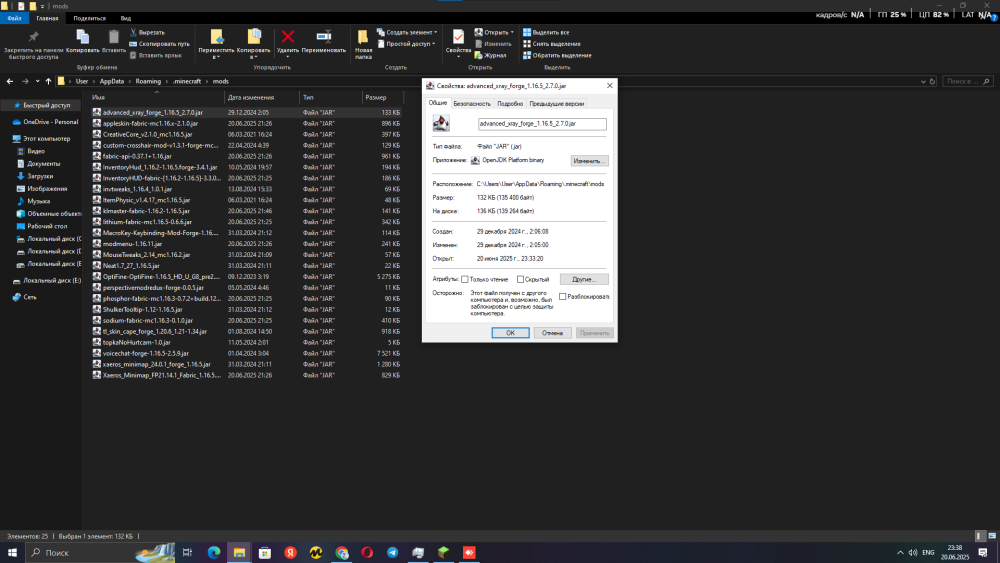Refresh the mods folder view
The width and height of the screenshot is (1000, 563).
pos(932,82)
